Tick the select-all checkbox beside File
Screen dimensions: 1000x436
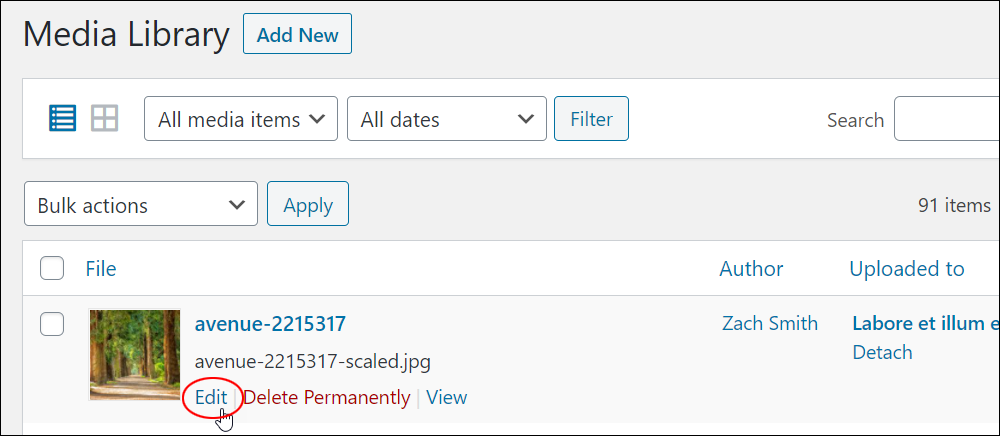click(x=52, y=268)
